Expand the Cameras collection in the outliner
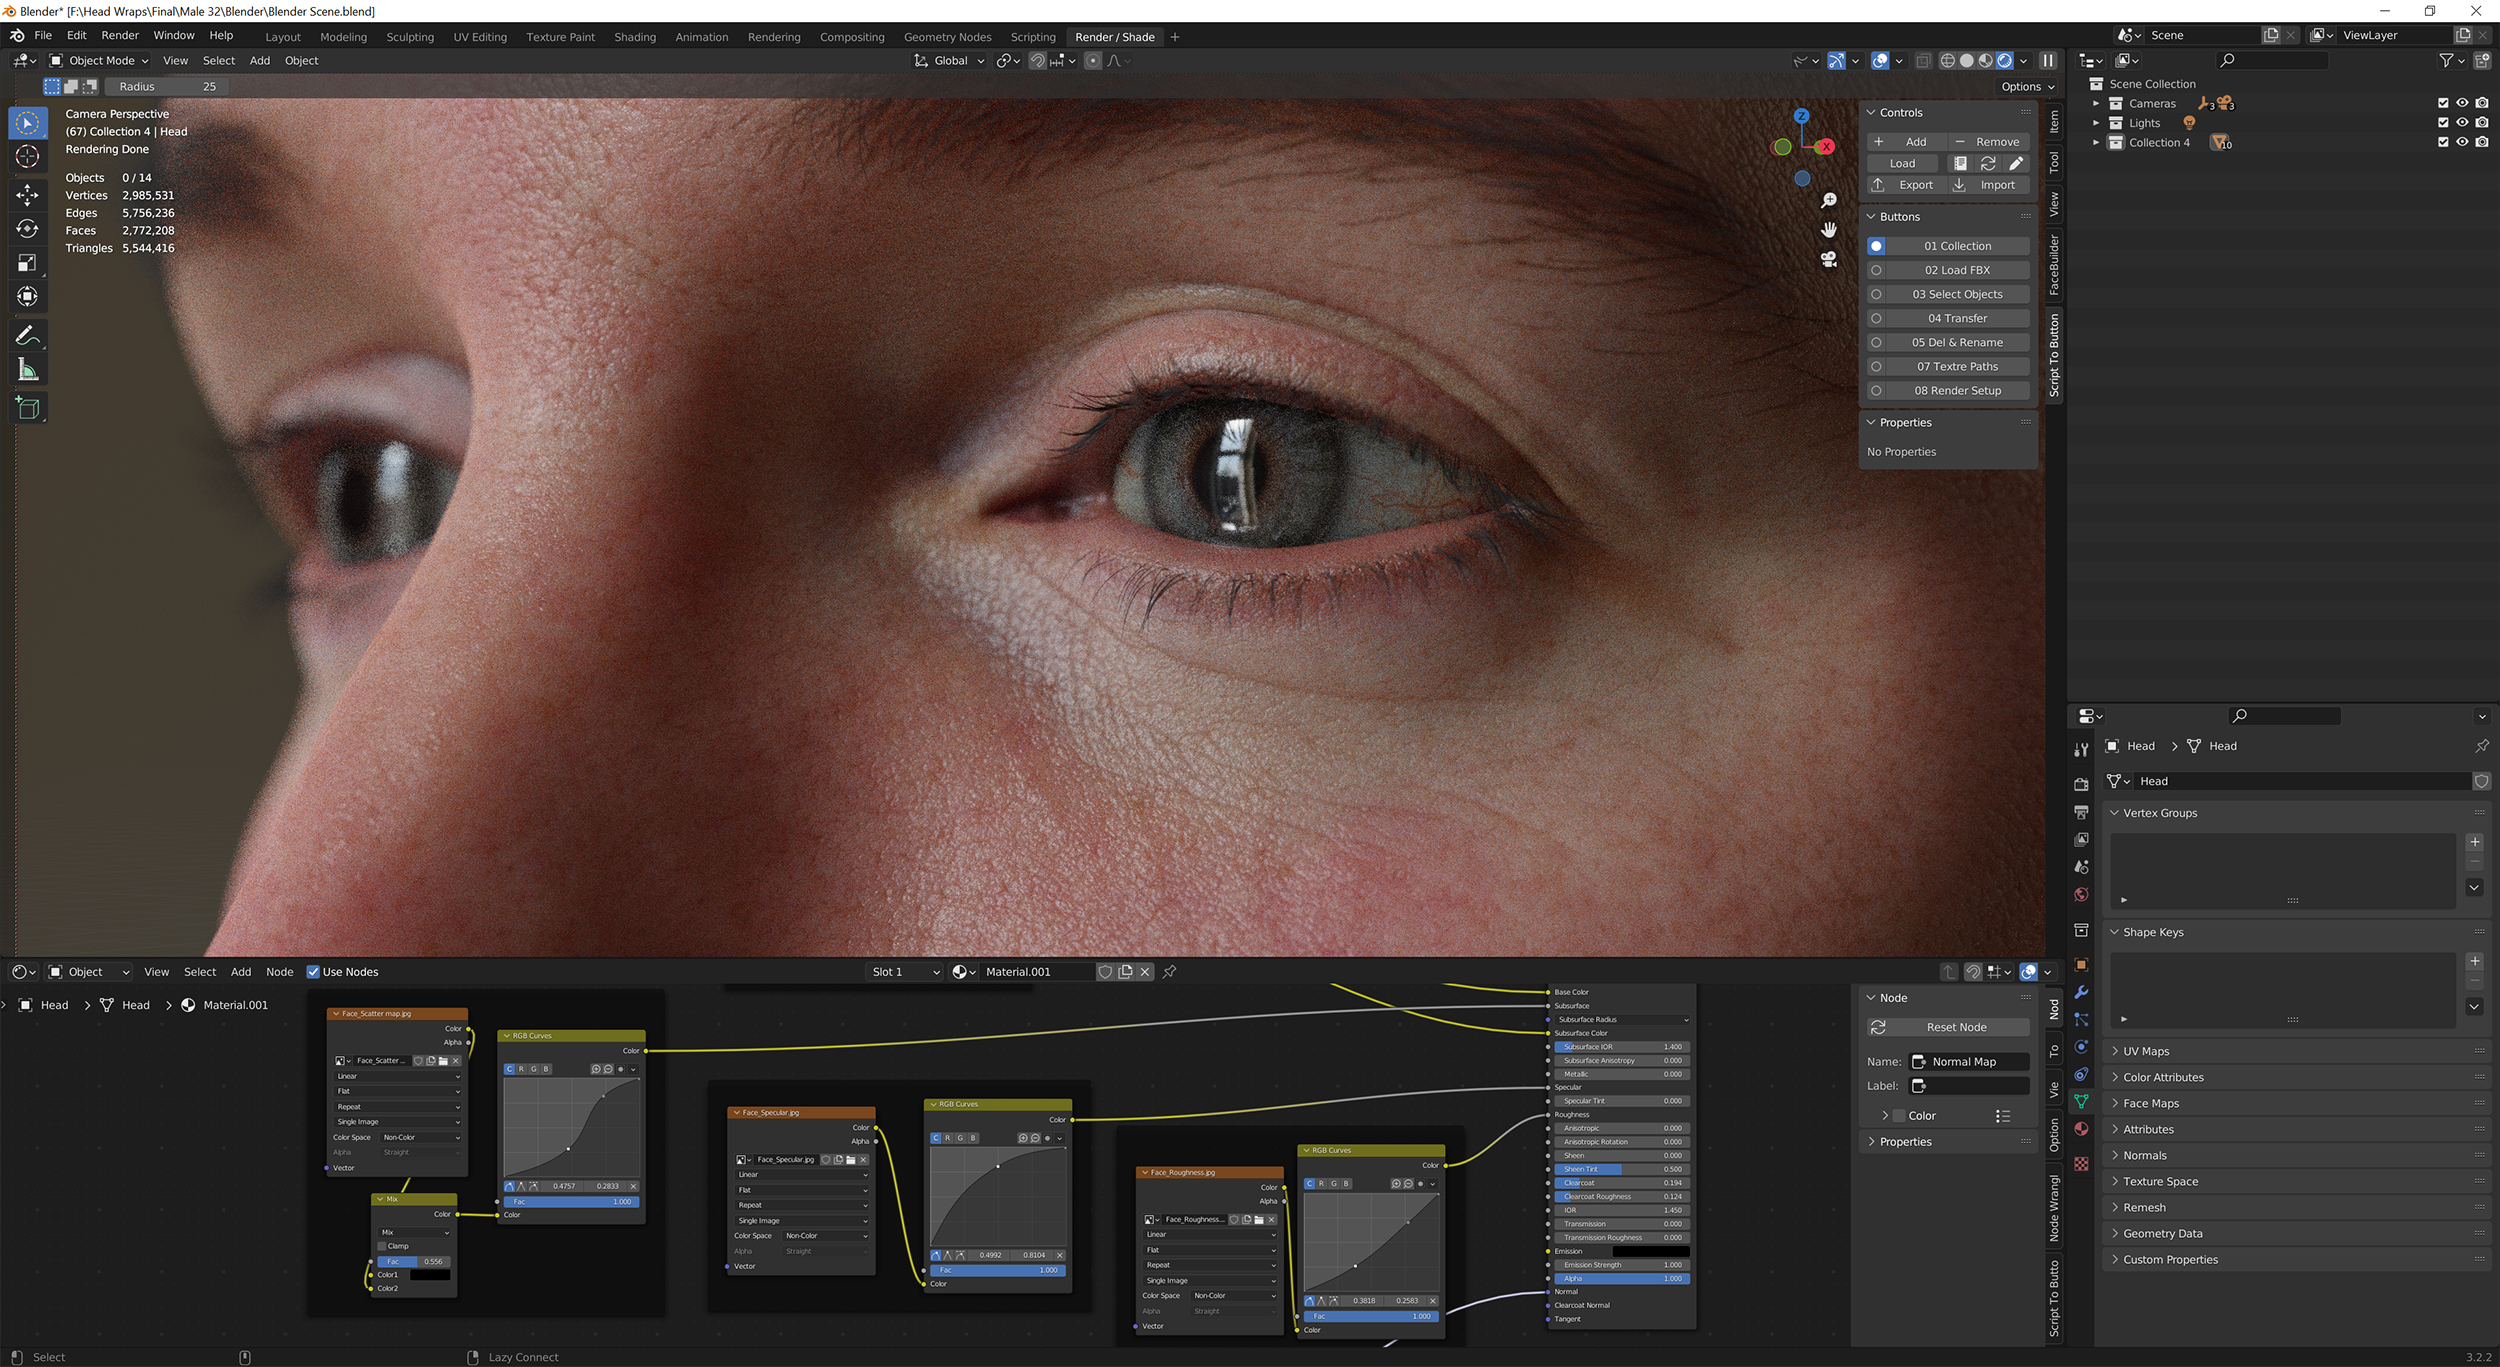 pos(2096,103)
